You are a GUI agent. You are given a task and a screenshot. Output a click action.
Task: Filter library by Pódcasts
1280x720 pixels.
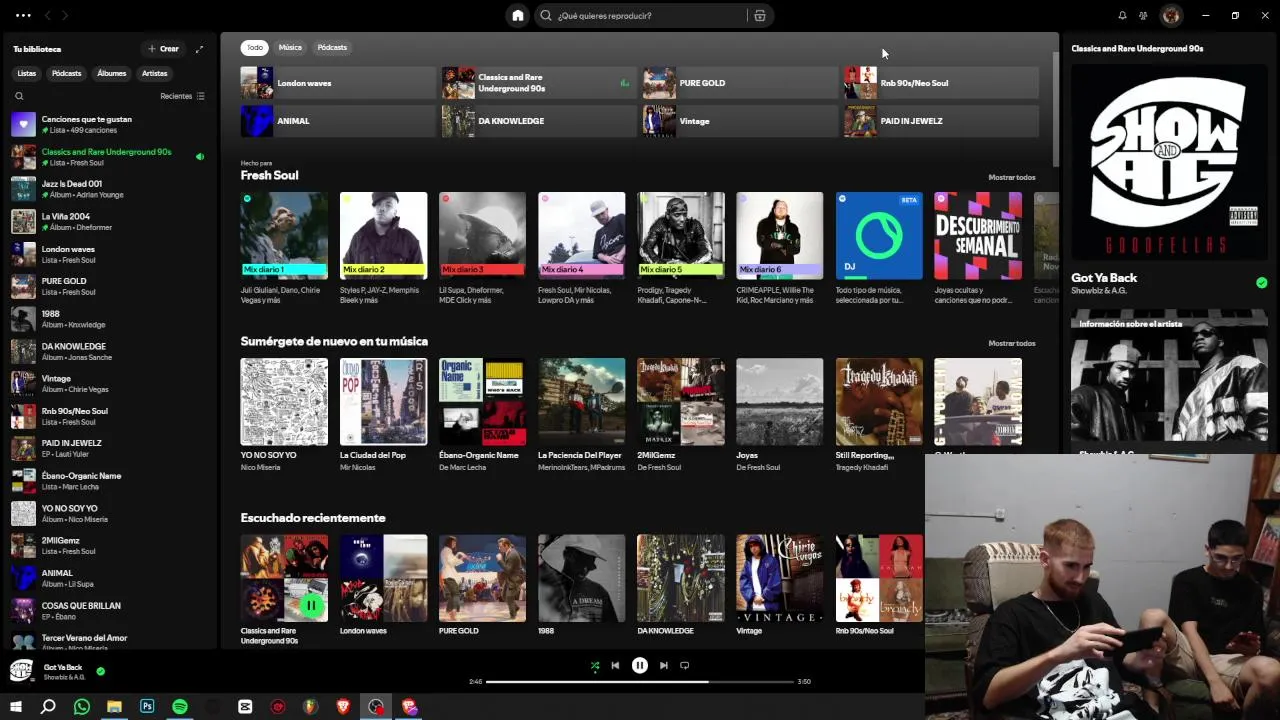pyautogui.click(x=67, y=73)
